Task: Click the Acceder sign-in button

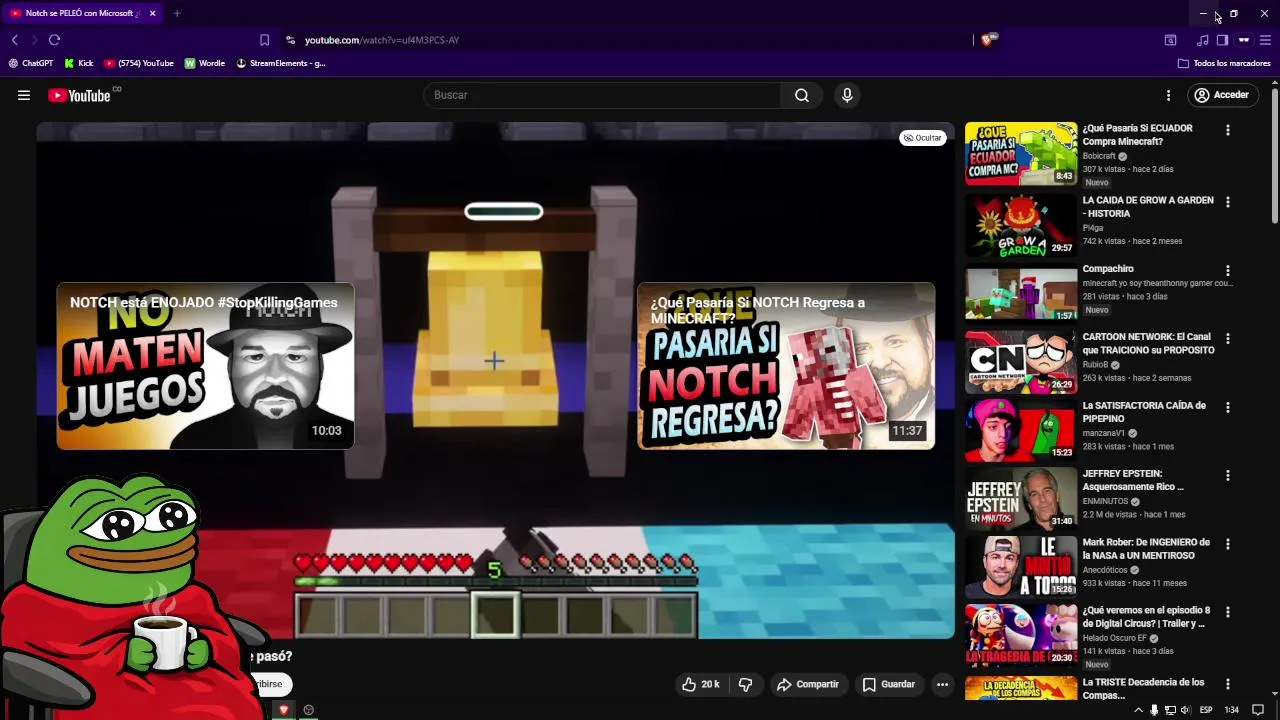Action: click(1221, 95)
